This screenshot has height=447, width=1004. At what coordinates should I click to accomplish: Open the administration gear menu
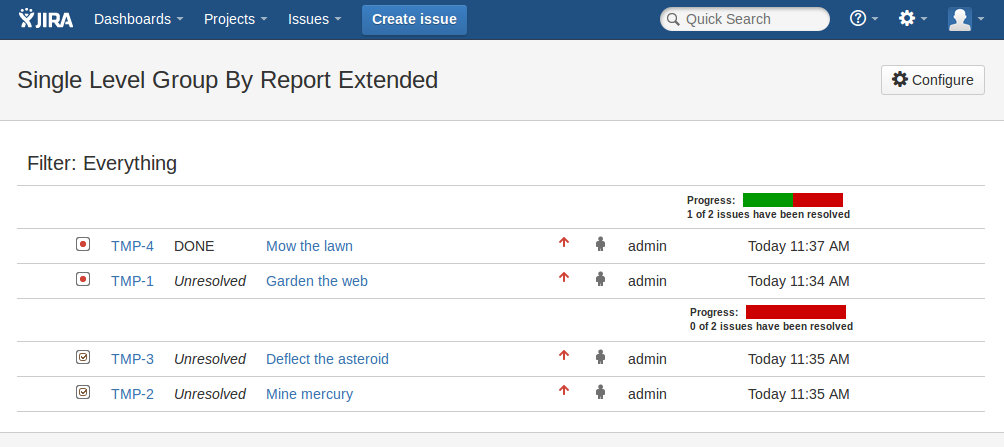point(913,19)
